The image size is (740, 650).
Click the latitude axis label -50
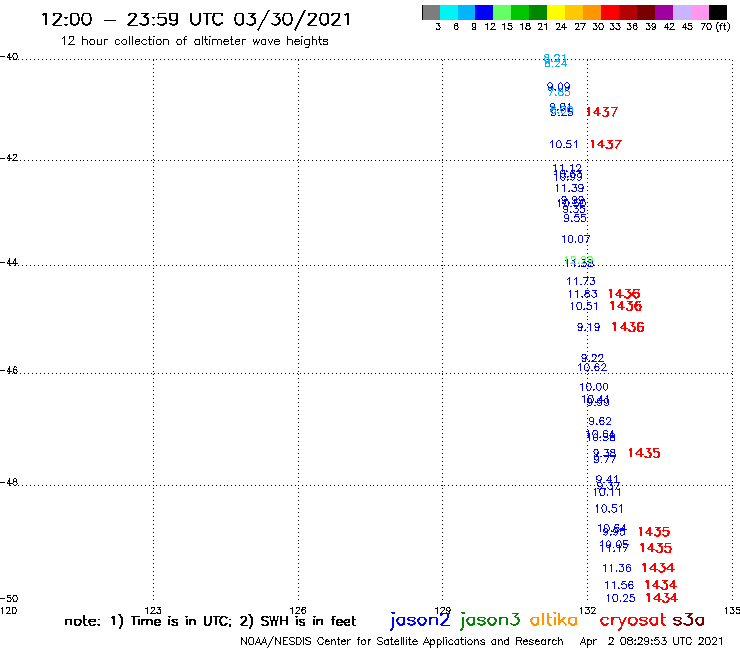[x=9, y=599]
